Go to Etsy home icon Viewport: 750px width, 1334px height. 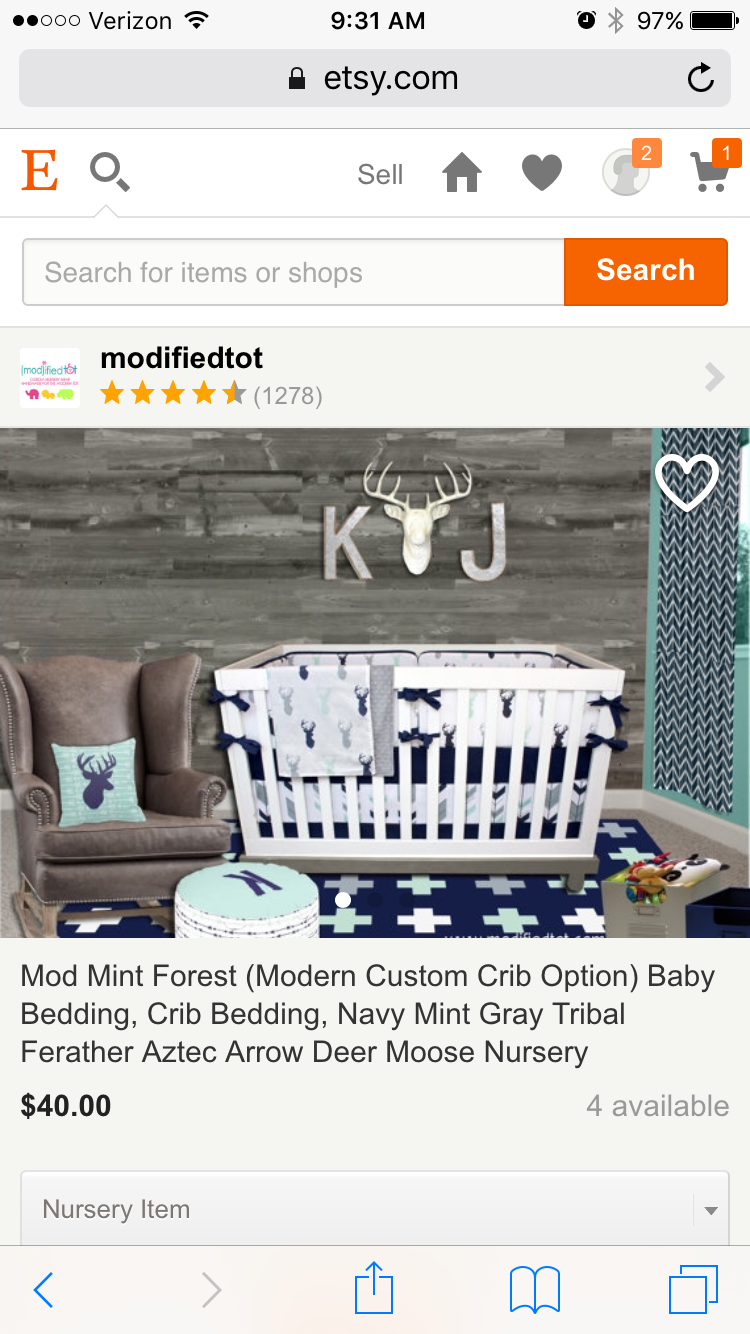click(462, 173)
